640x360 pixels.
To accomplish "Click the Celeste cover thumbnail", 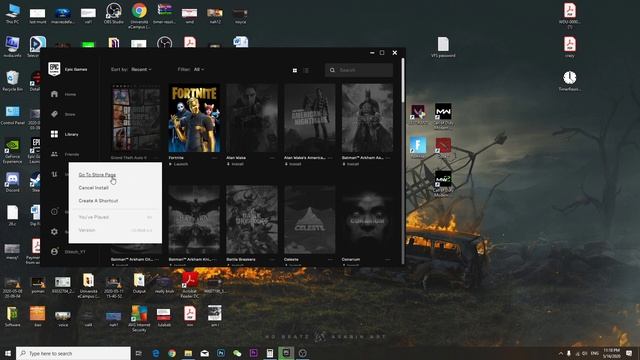I will (310, 220).
